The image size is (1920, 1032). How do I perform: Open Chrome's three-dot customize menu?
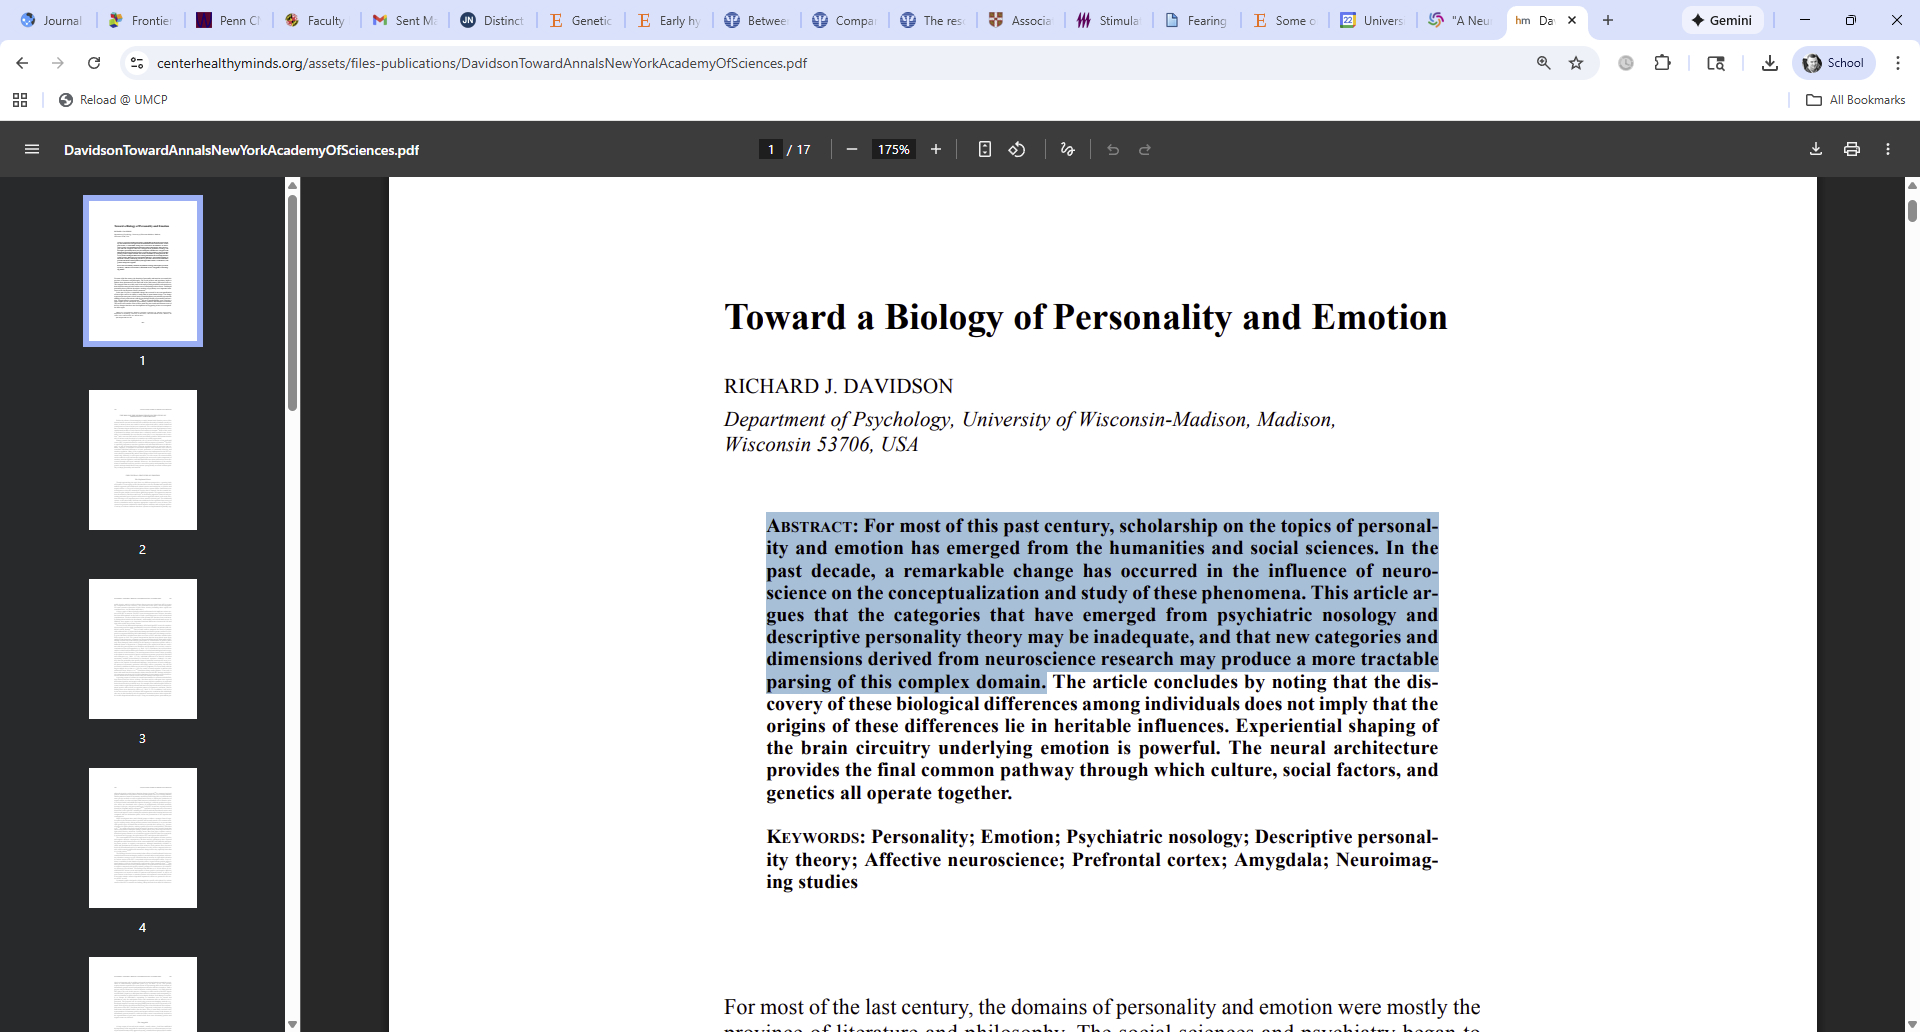(1898, 63)
